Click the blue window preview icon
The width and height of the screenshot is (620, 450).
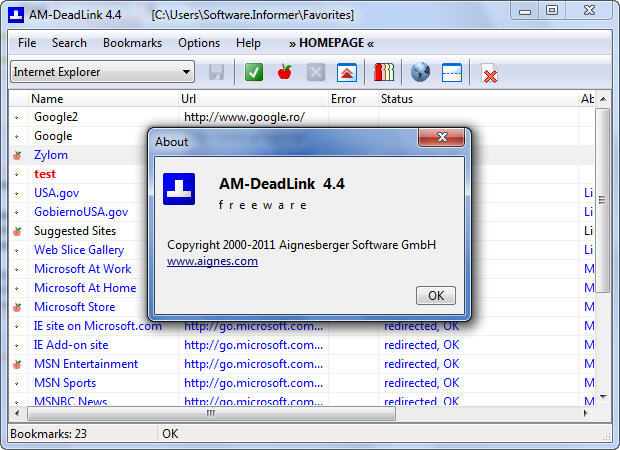(x=452, y=72)
